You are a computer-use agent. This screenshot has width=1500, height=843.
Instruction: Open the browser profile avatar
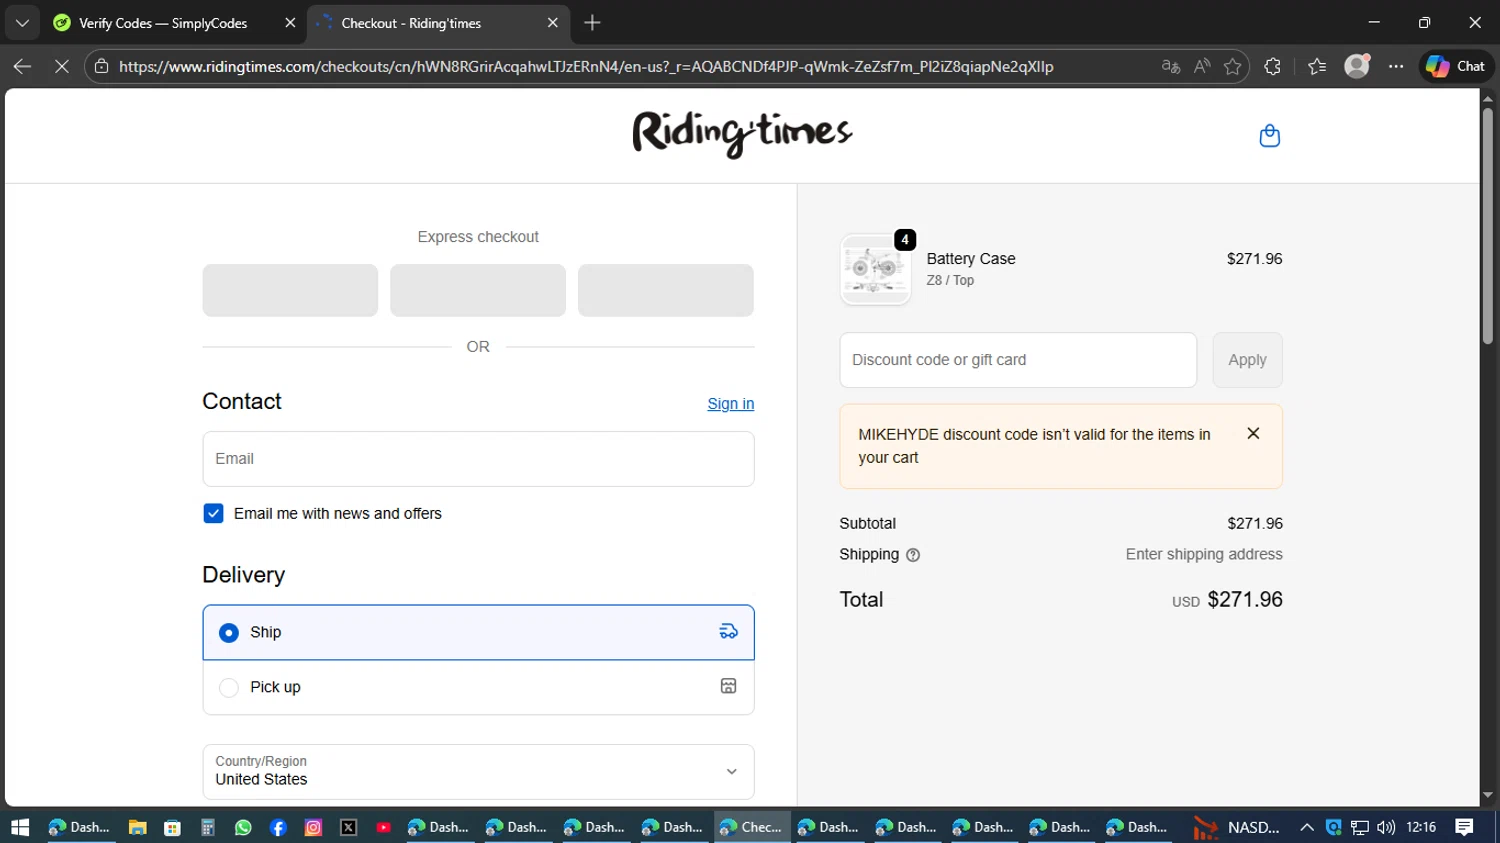point(1357,66)
